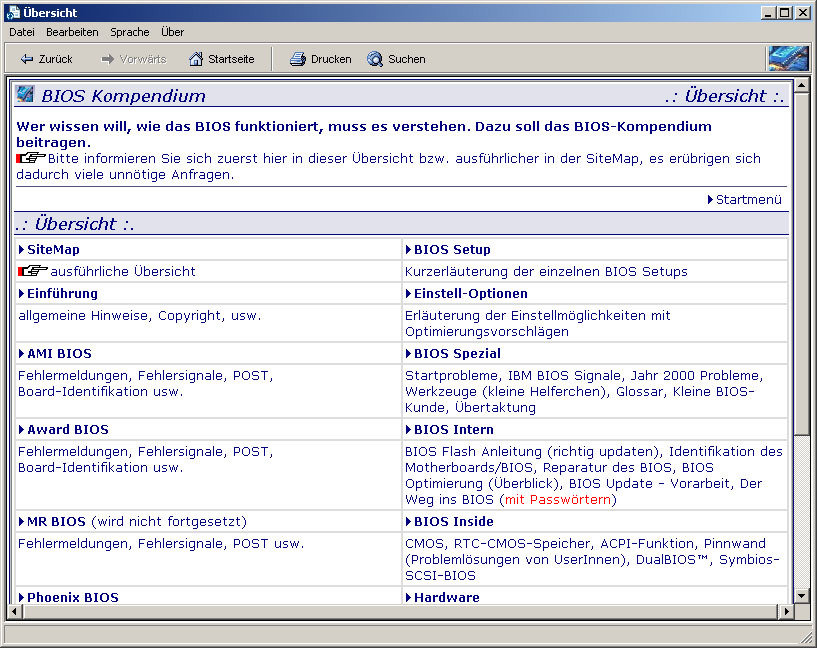817x648 pixels.
Task: Click the Suchen magnifier icon
Action: (375, 59)
